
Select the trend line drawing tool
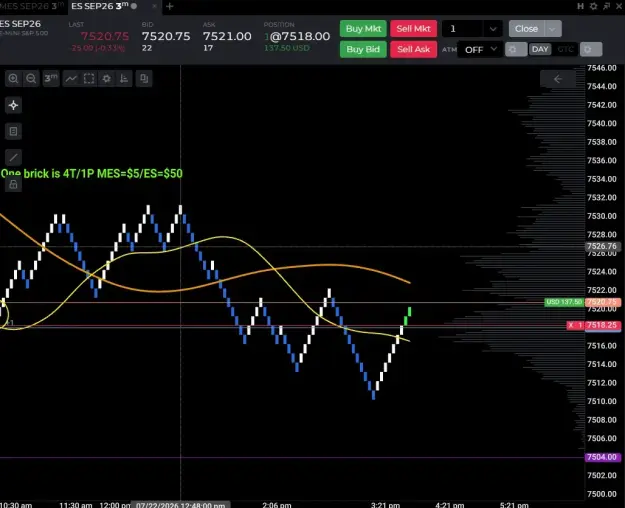(13, 158)
